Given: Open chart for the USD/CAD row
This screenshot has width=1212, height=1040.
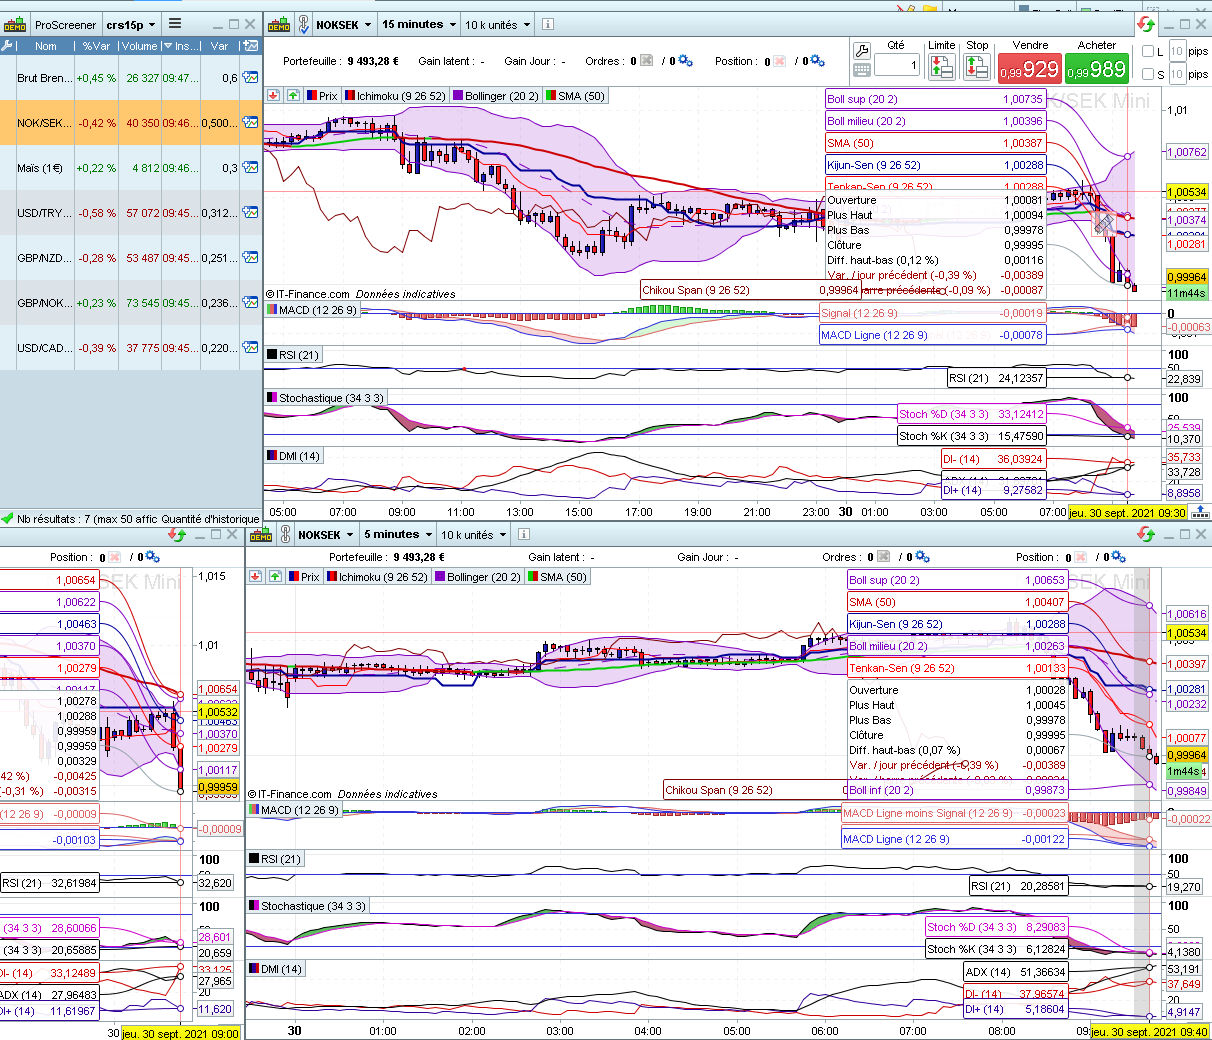Looking at the screenshot, I should (250, 348).
